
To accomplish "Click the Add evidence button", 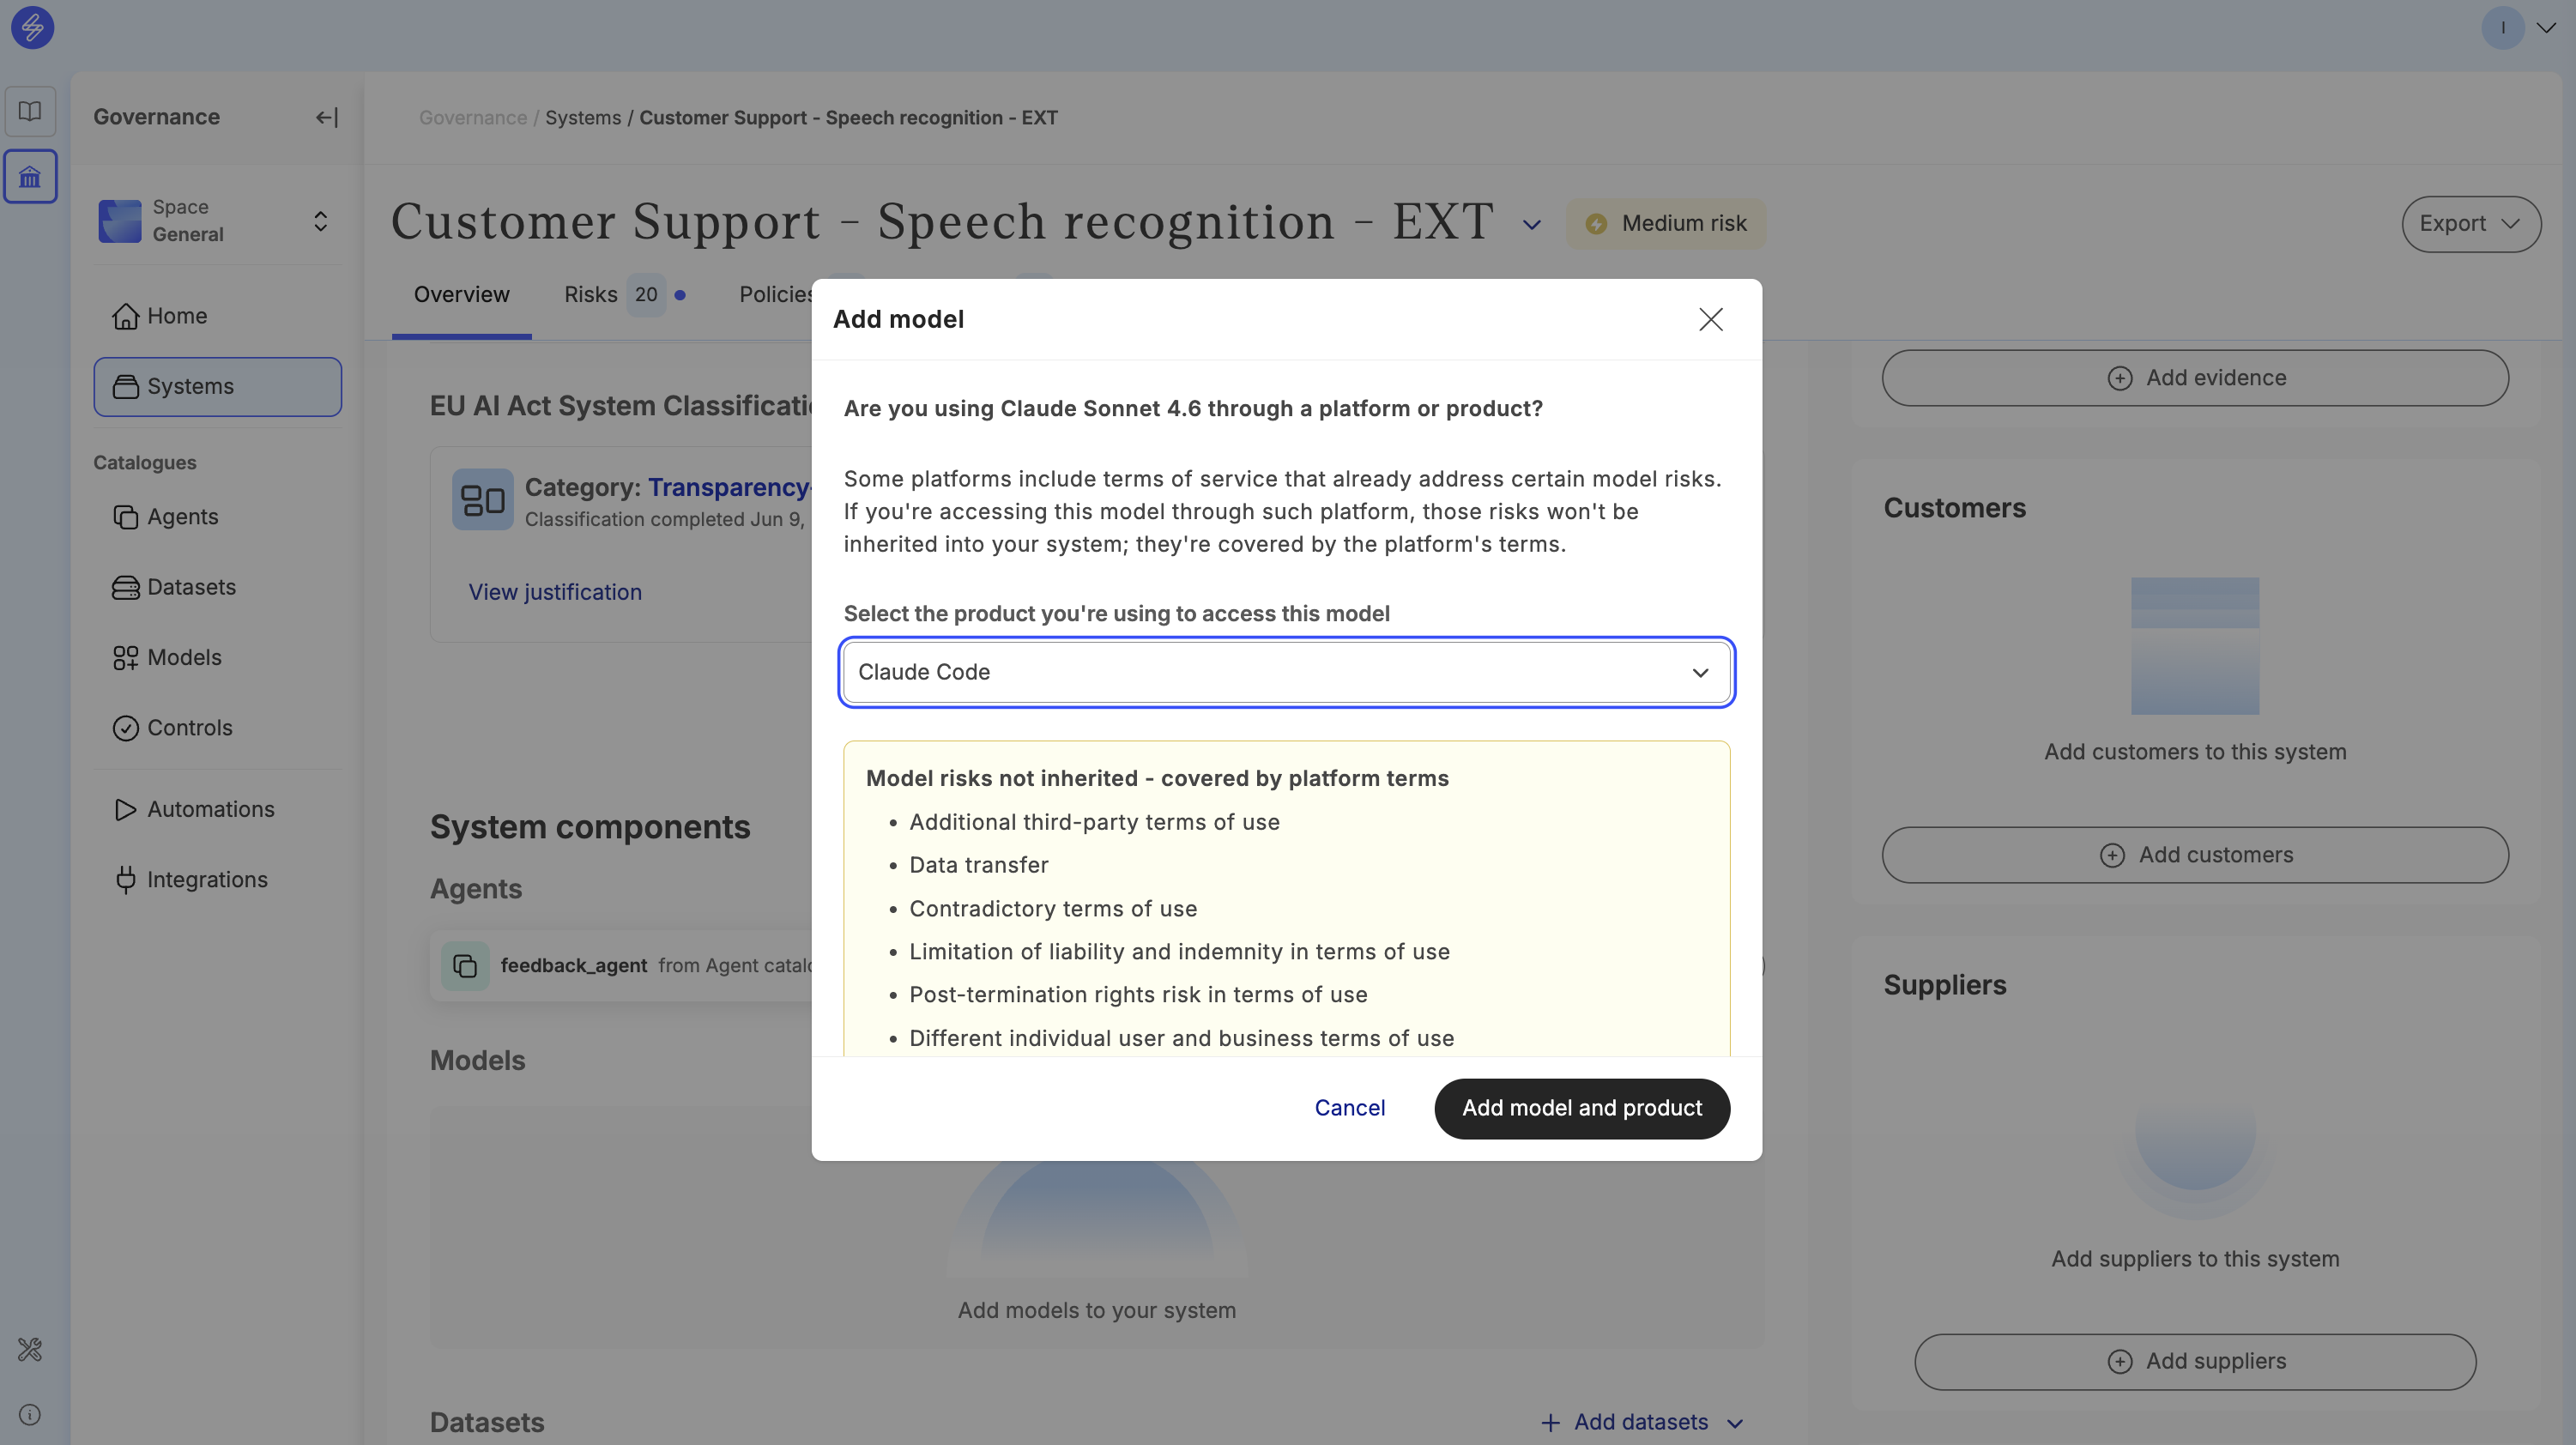I will tap(2195, 378).
